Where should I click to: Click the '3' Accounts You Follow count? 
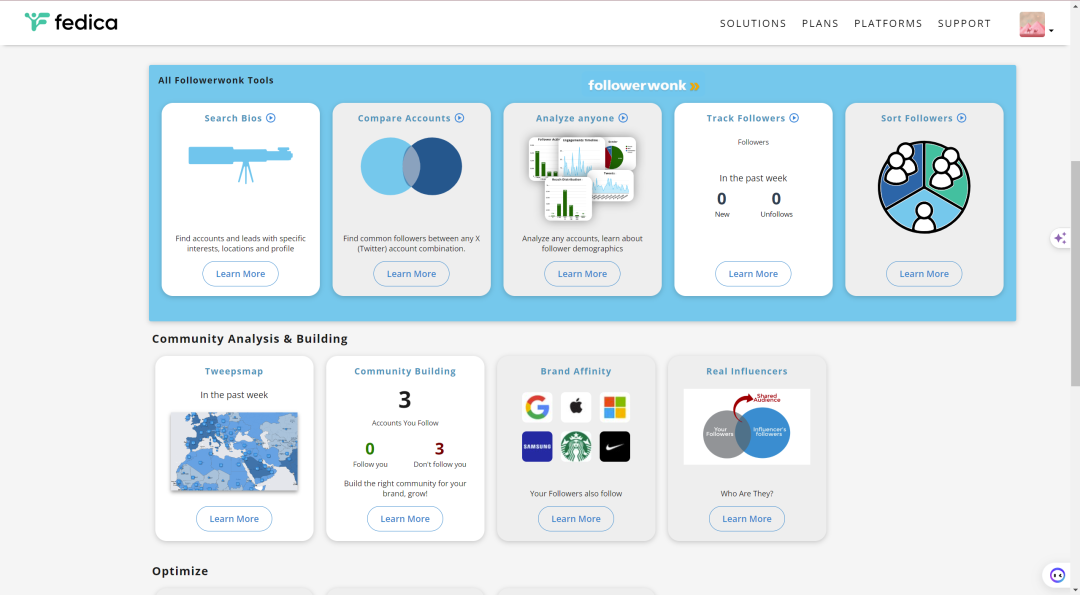click(x=405, y=400)
